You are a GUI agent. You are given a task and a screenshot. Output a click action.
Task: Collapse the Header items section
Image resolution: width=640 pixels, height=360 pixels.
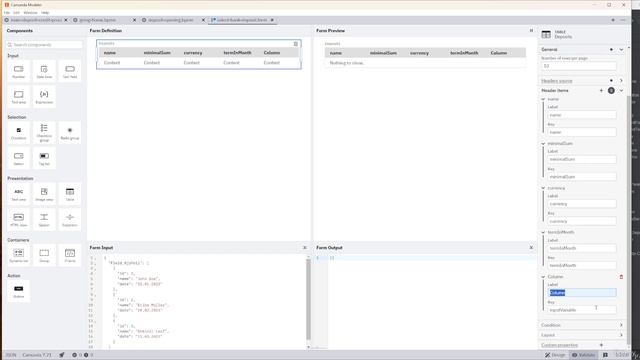pos(621,91)
